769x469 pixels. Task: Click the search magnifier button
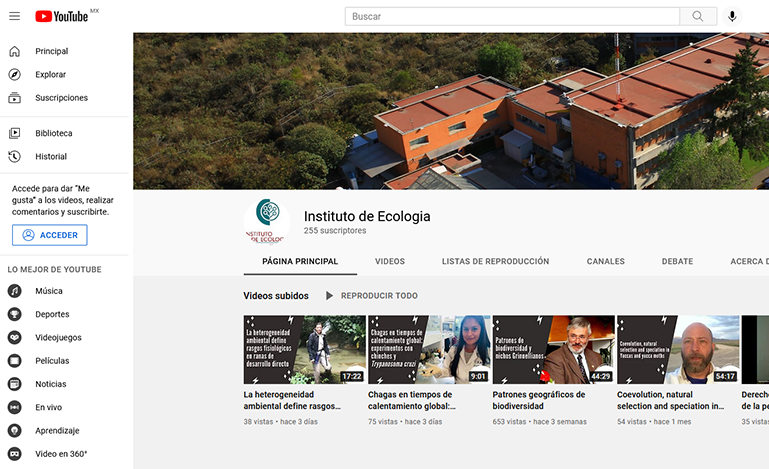698,16
